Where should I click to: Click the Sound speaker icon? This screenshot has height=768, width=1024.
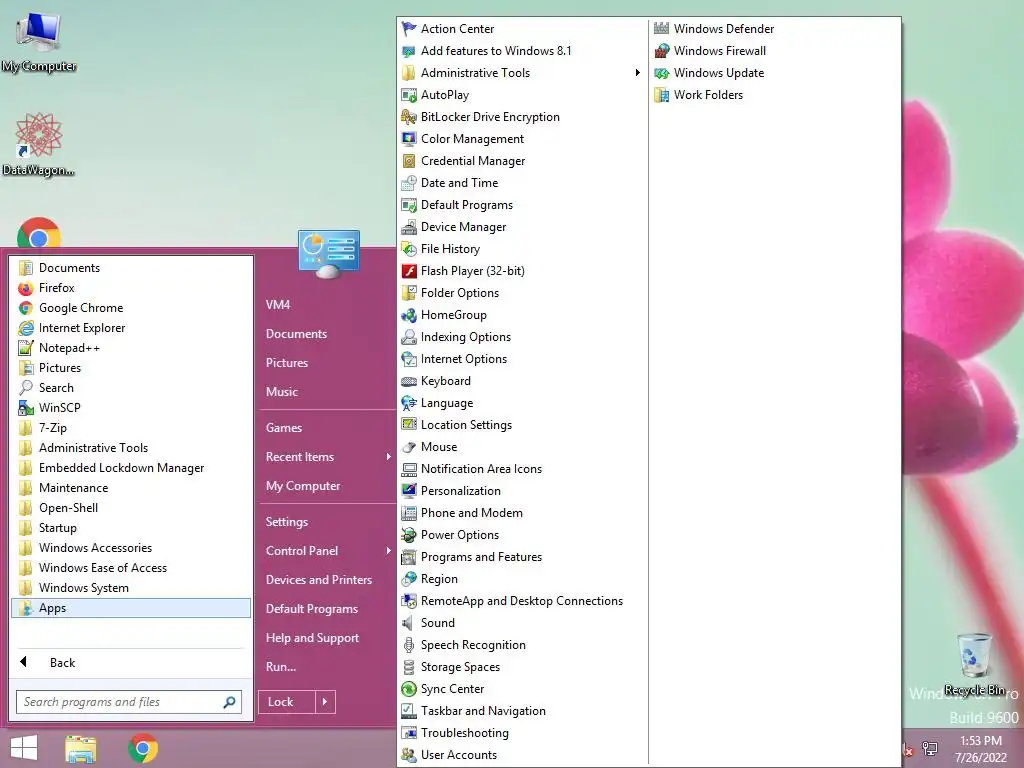tap(409, 623)
